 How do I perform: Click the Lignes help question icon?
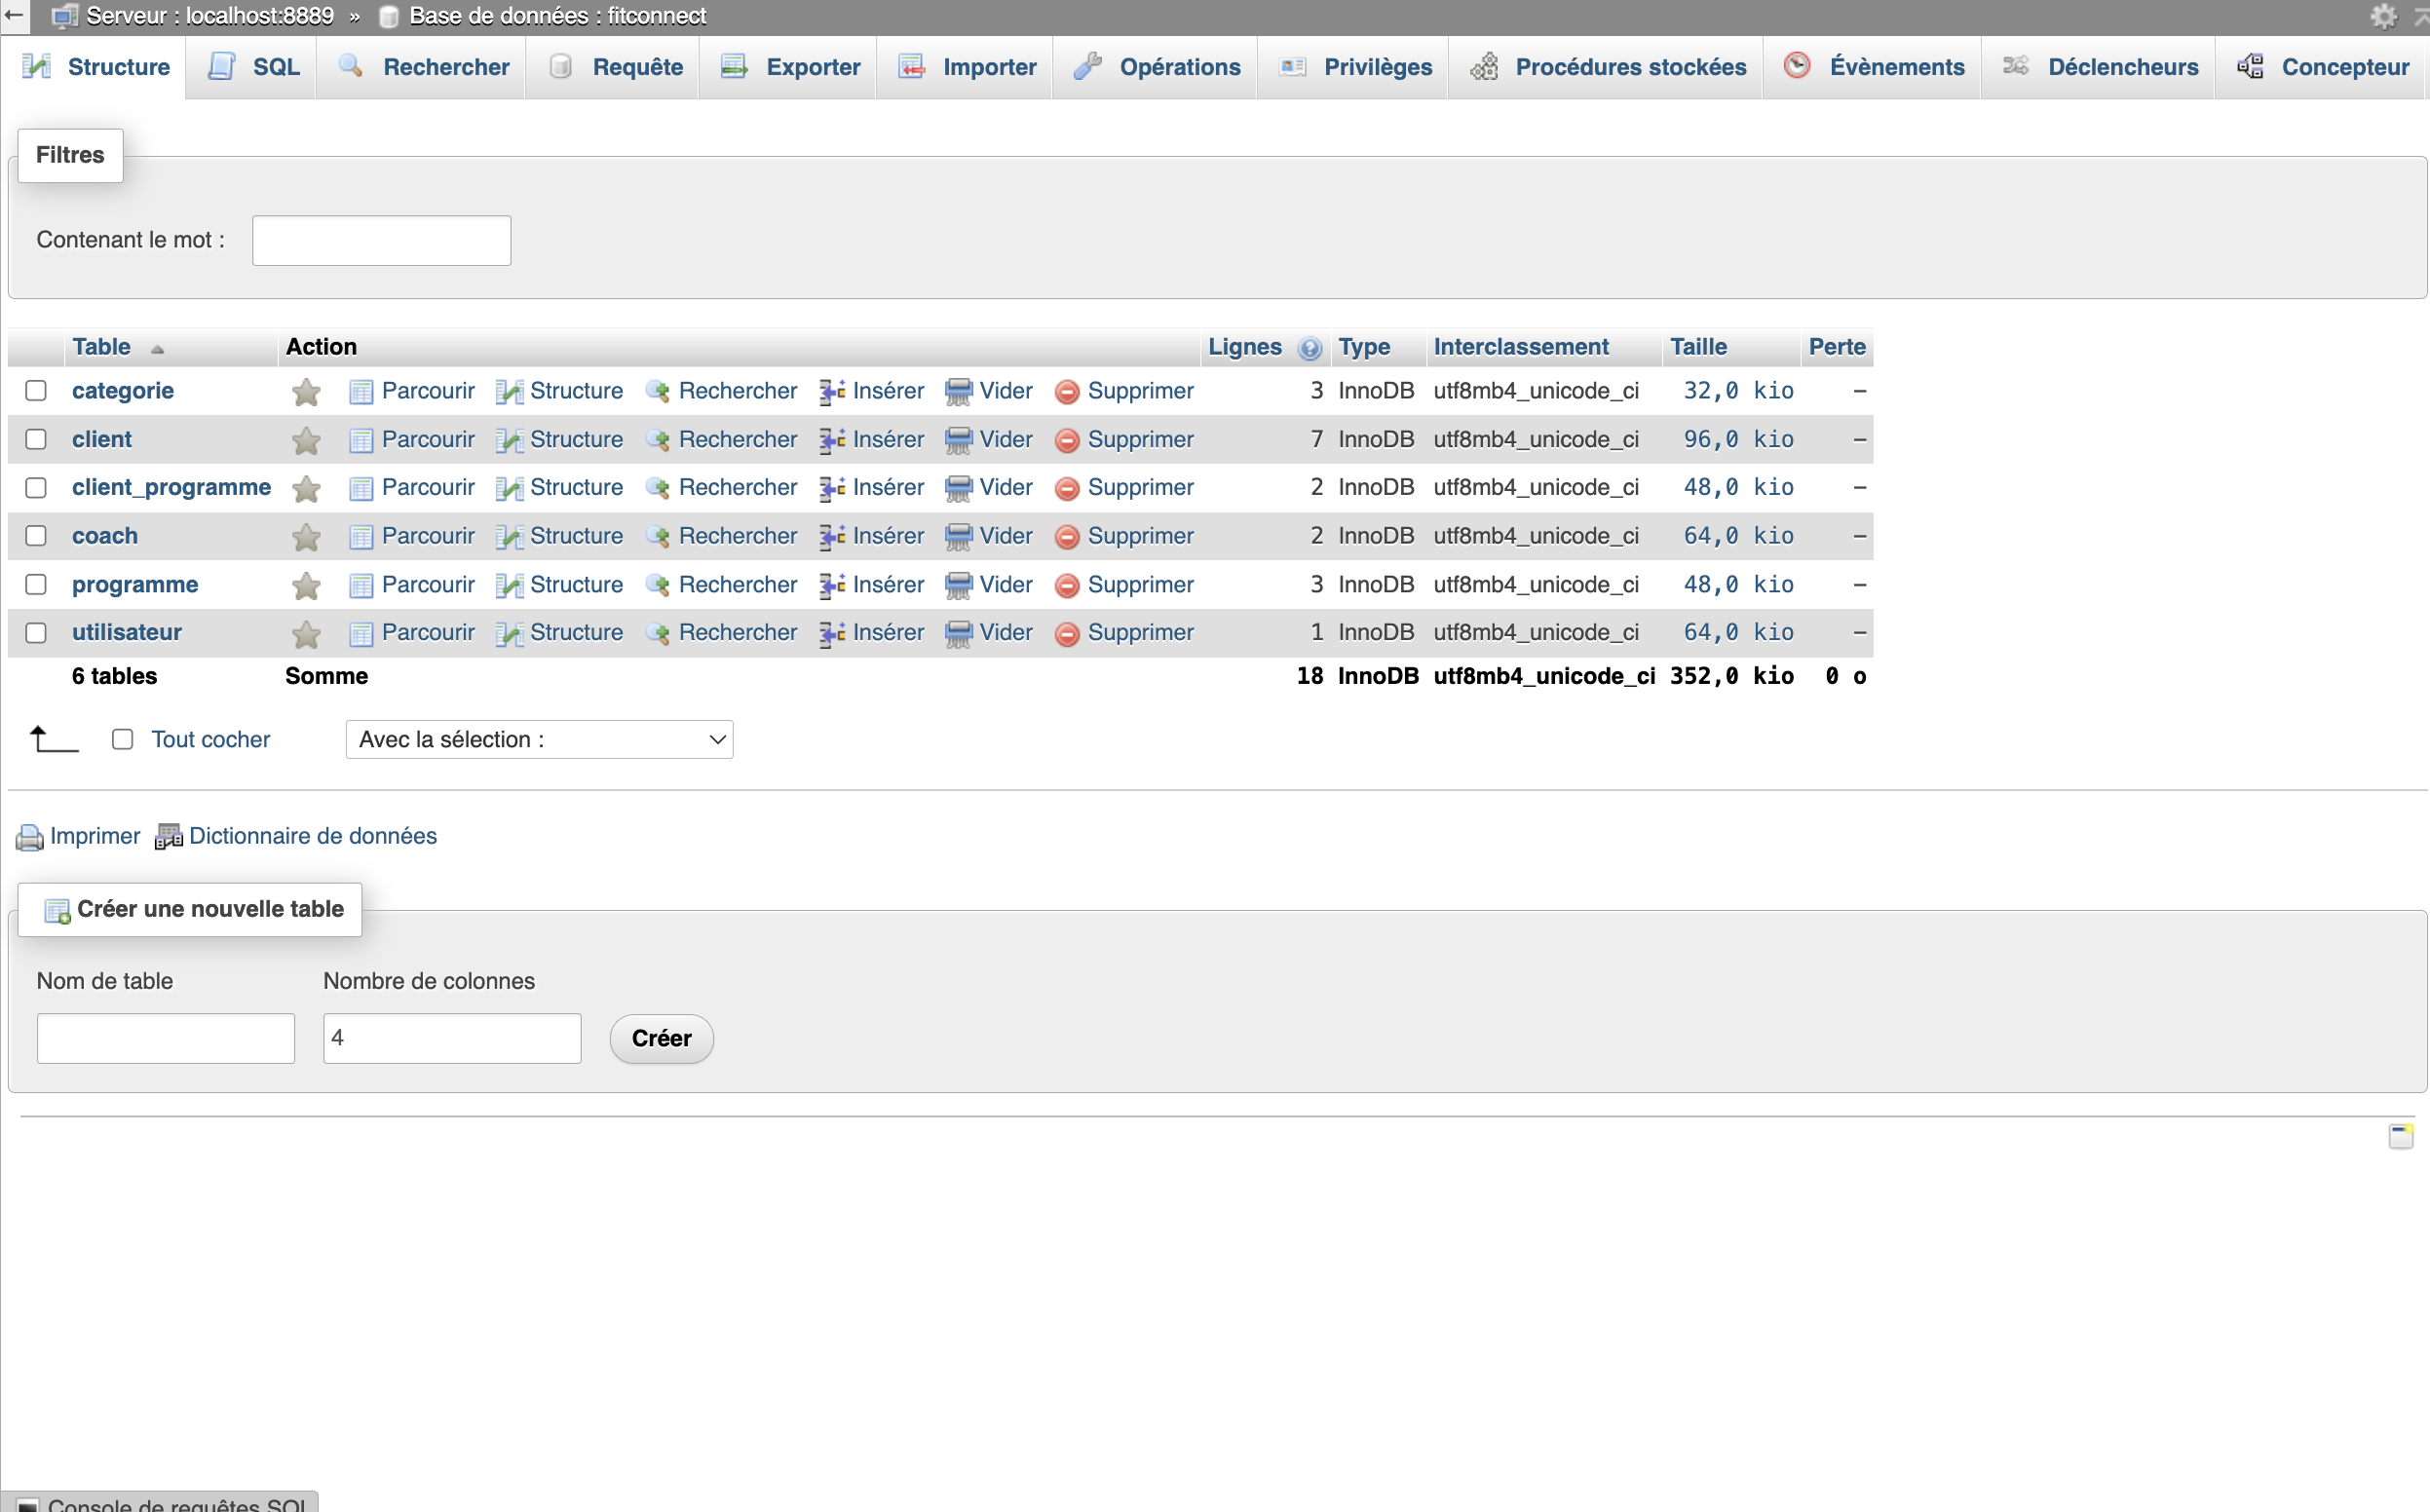coord(1309,348)
